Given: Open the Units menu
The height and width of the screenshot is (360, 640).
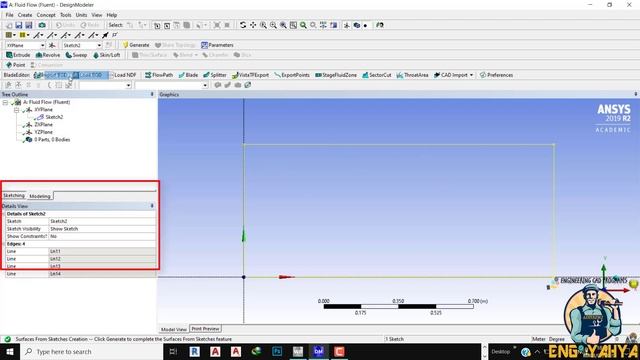Looking at the screenshot, I should coord(81,15).
